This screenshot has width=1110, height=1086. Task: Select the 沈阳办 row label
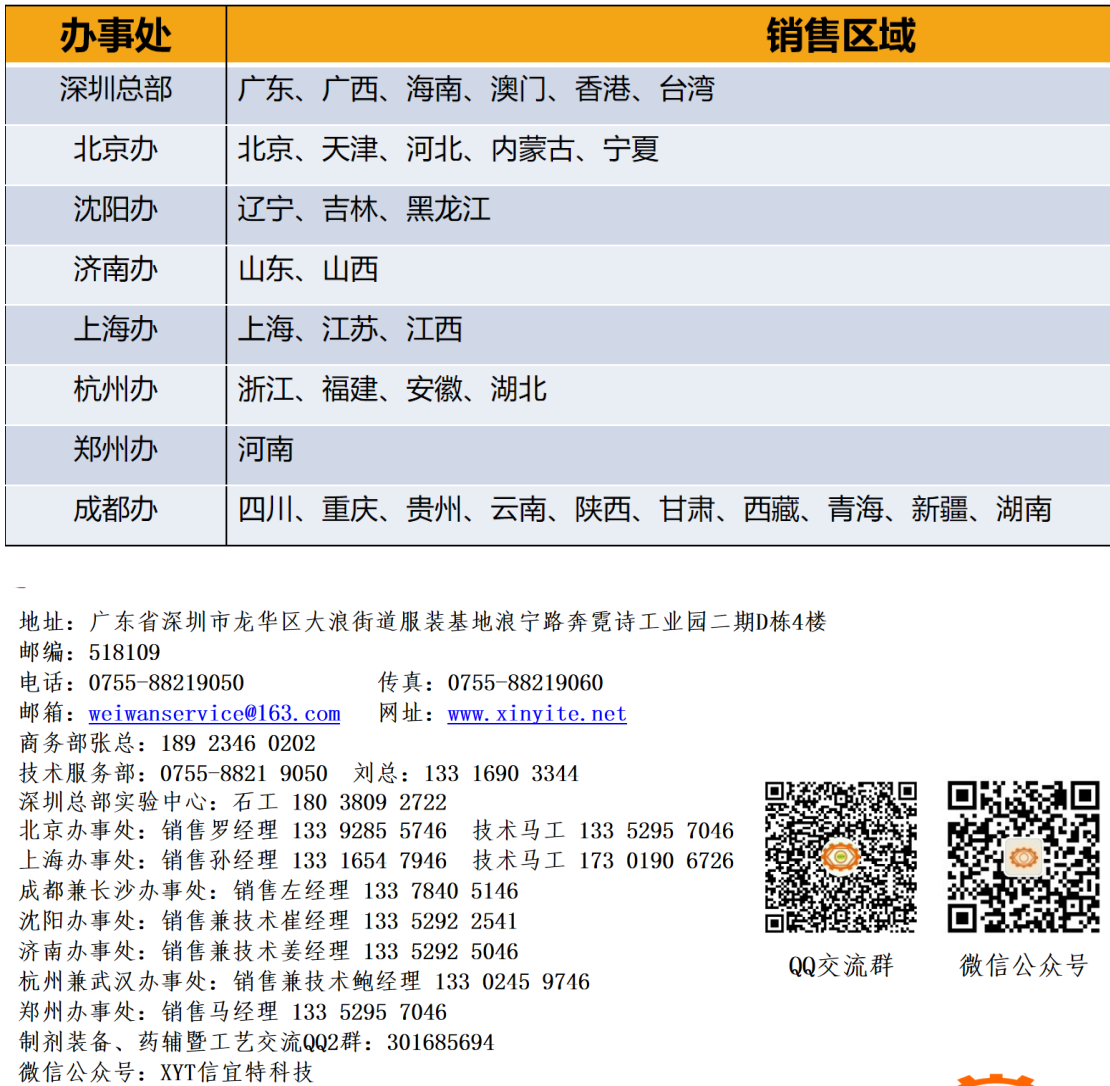(116, 210)
